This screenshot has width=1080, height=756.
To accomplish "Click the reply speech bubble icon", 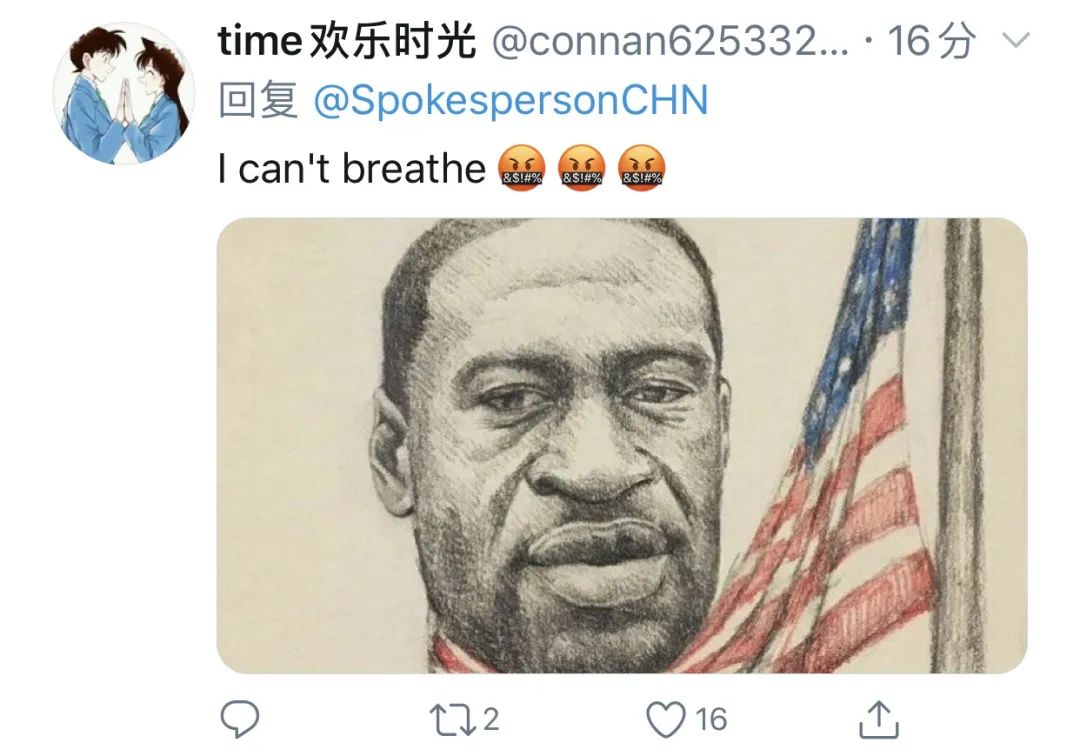I will click(240, 719).
